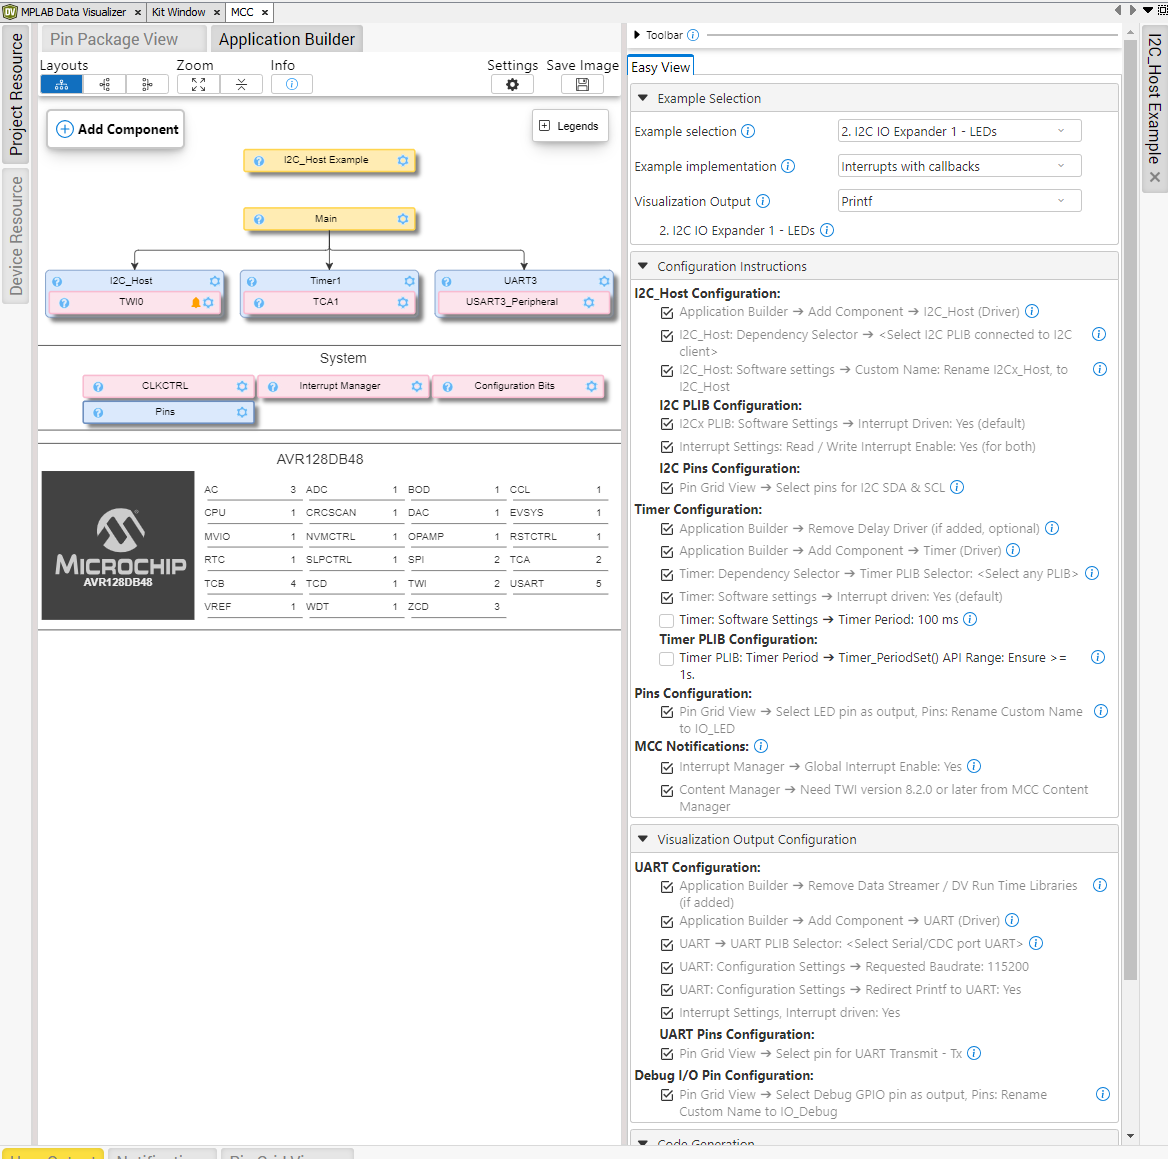Click info icon next to Example selection
1168x1159 pixels.
point(748,131)
